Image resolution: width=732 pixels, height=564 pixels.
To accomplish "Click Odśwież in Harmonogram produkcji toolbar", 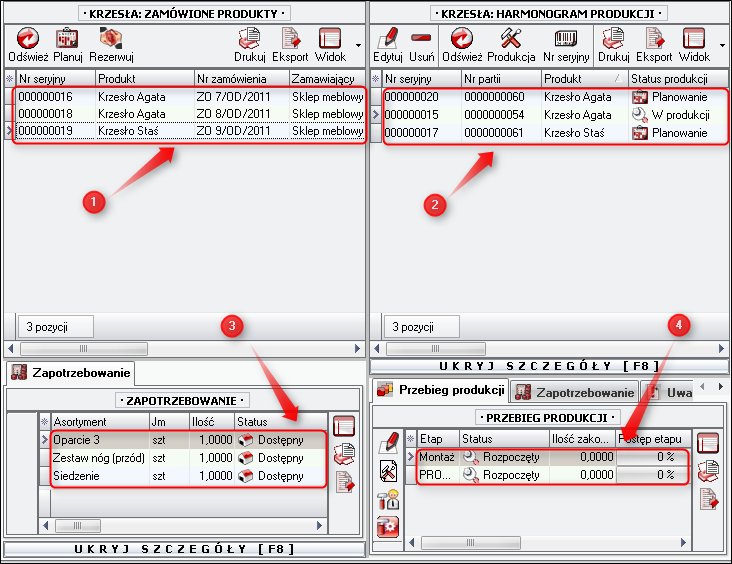I will (x=462, y=45).
